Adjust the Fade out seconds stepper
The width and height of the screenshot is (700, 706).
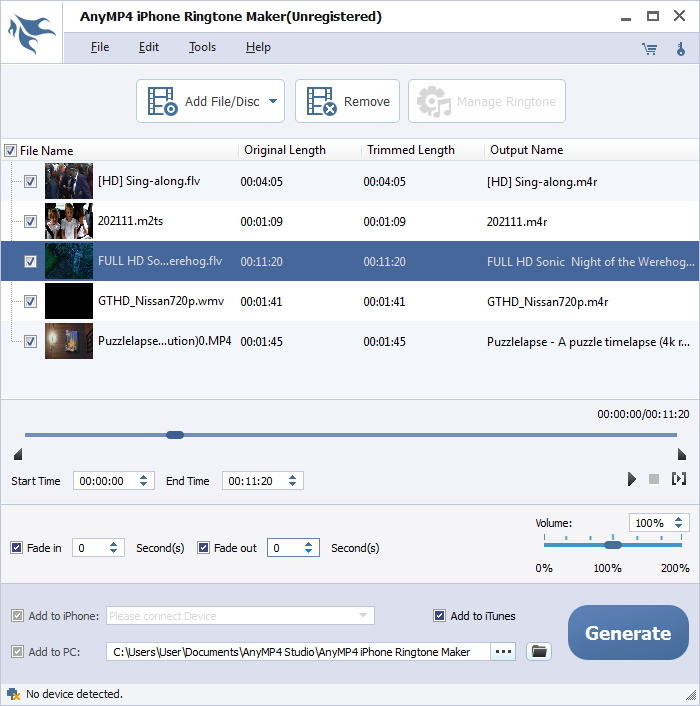click(x=308, y=548)
